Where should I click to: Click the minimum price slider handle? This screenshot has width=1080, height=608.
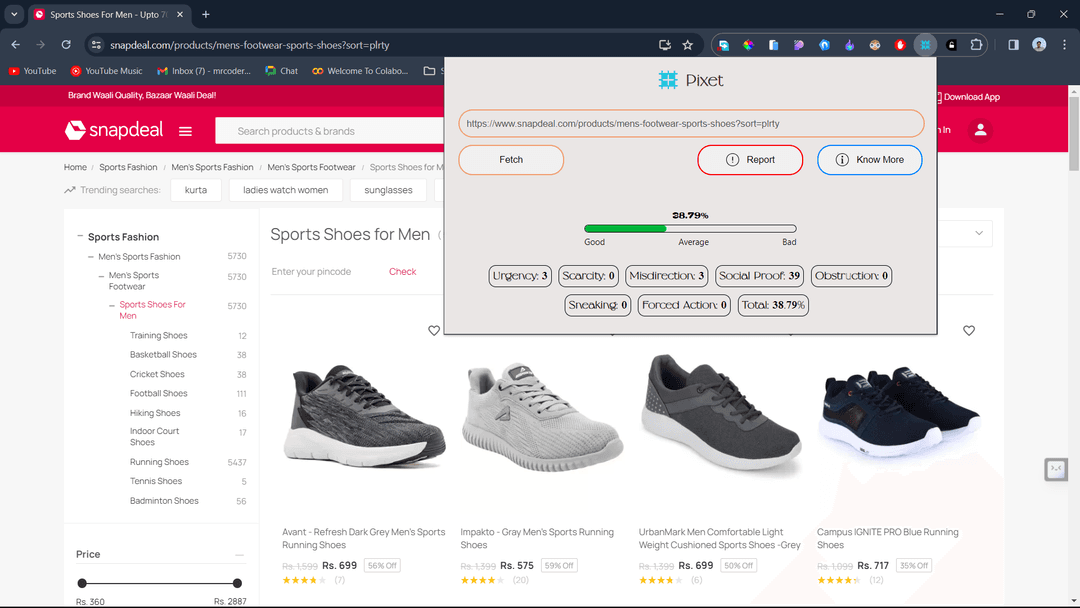point(82,583)
